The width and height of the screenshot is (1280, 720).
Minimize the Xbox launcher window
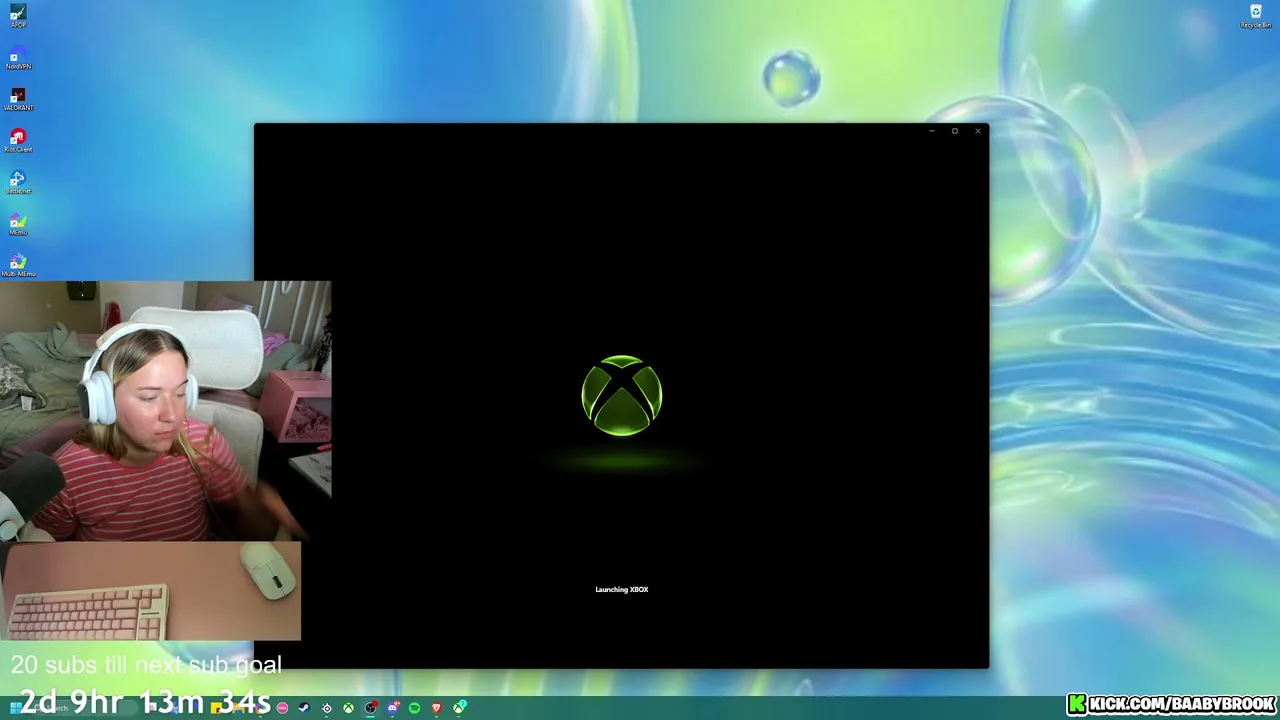[x=931, y=131]
